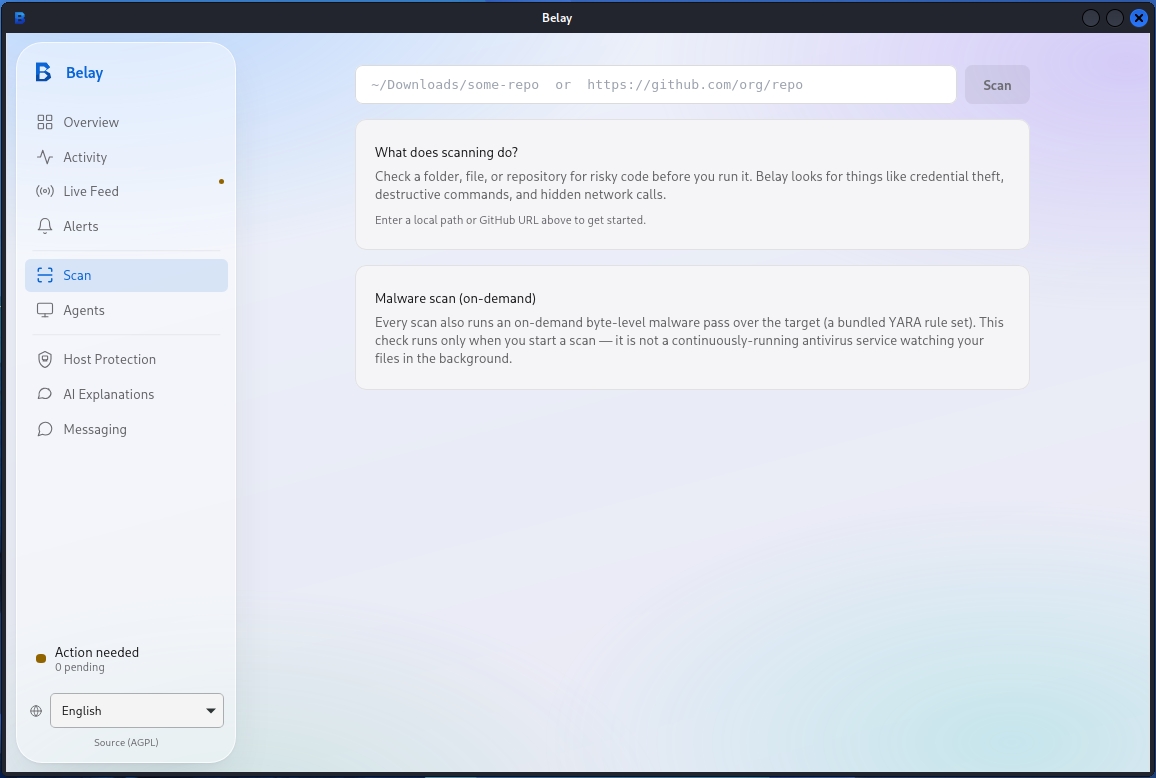Close the Belay window

point(1138,18)
